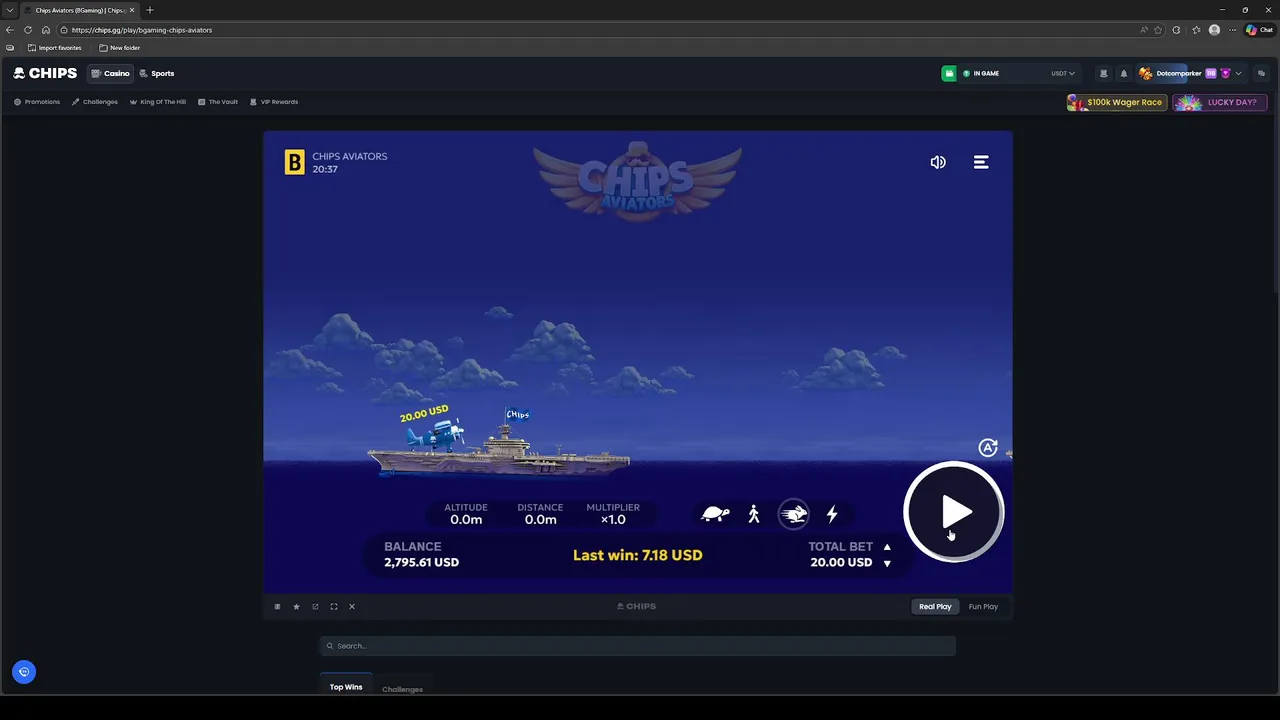Go to the browser home page
The height and width of the screenshot is (720, 1280).
click(x=45, y=30)
